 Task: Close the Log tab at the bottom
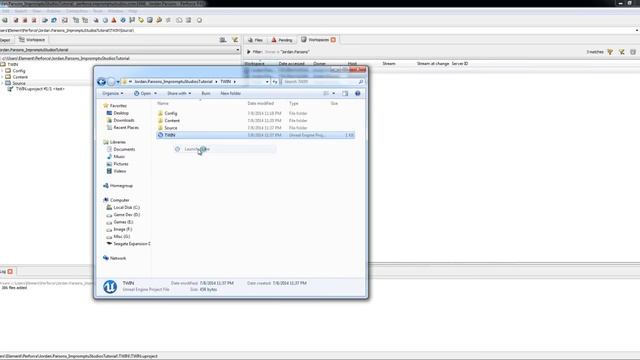pyautogui.click(x=10, y=271)
